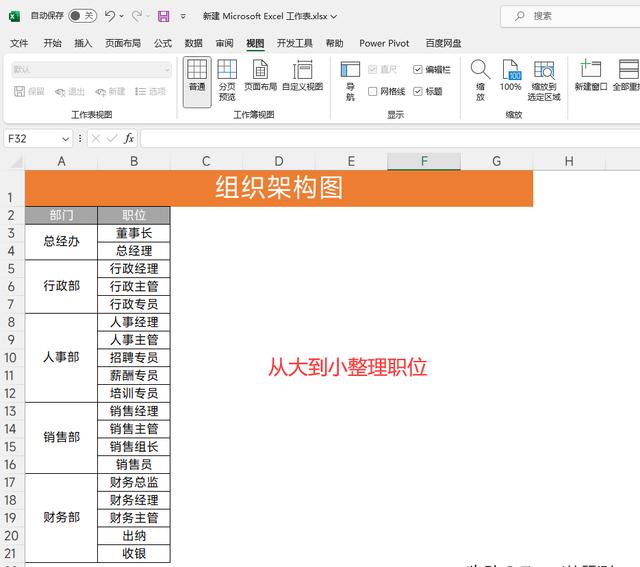This screenshot has width=640, height=567.
Task: Click the insert function fx icon
Action: (129, 139)
